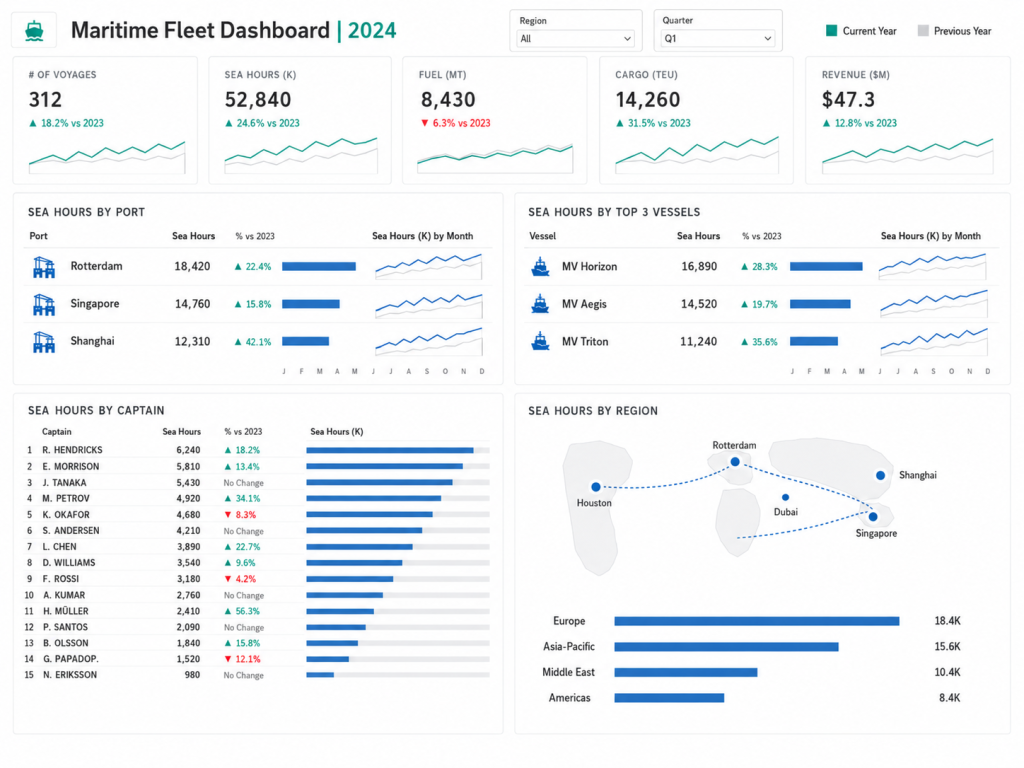Open the Quarter dropdown set to Q1
This screenshot has width=1024, height=768.
pos(717,39)
